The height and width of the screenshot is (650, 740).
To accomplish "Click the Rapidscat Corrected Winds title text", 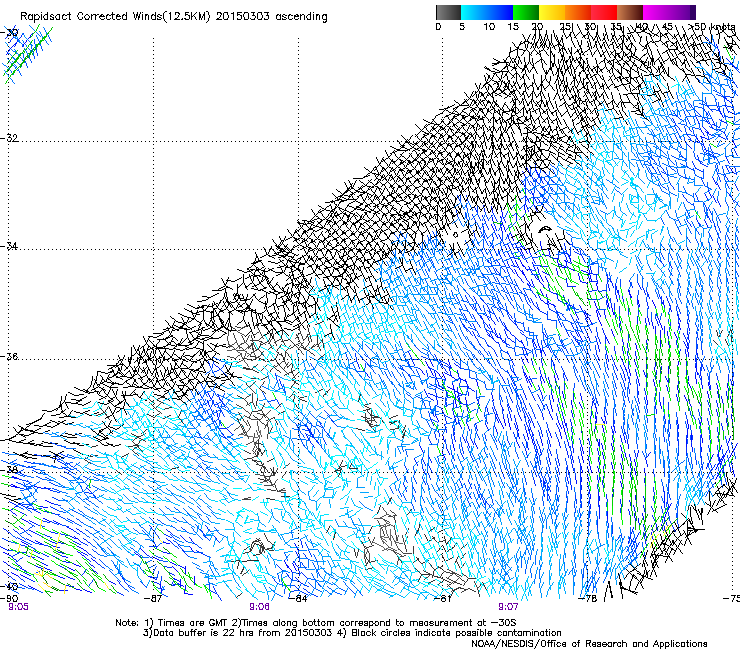I will (174, 16).
